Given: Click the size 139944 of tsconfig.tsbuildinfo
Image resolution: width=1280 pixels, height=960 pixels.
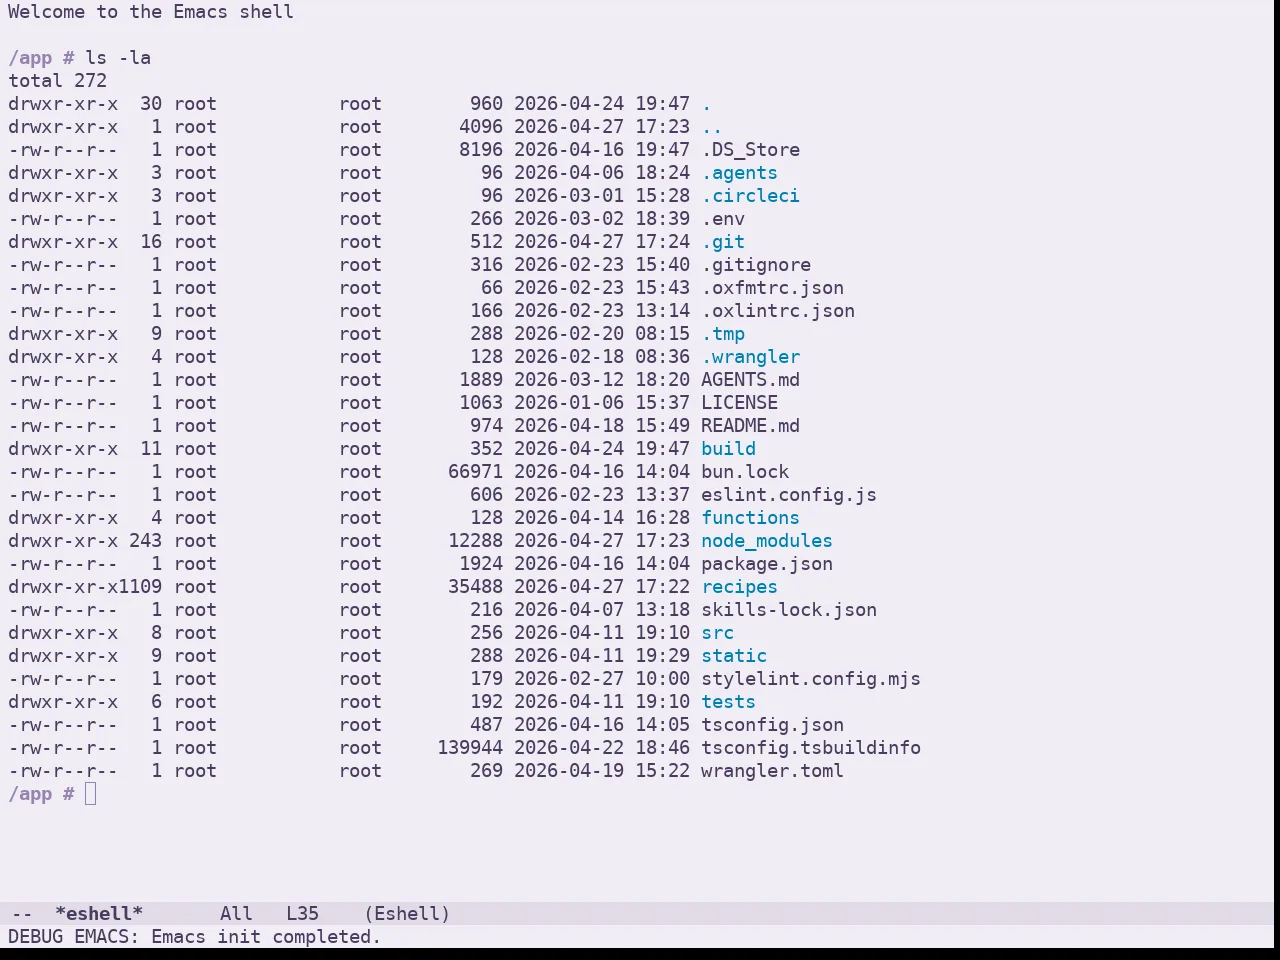Looking at the screenshot, I should click(470, 748).
